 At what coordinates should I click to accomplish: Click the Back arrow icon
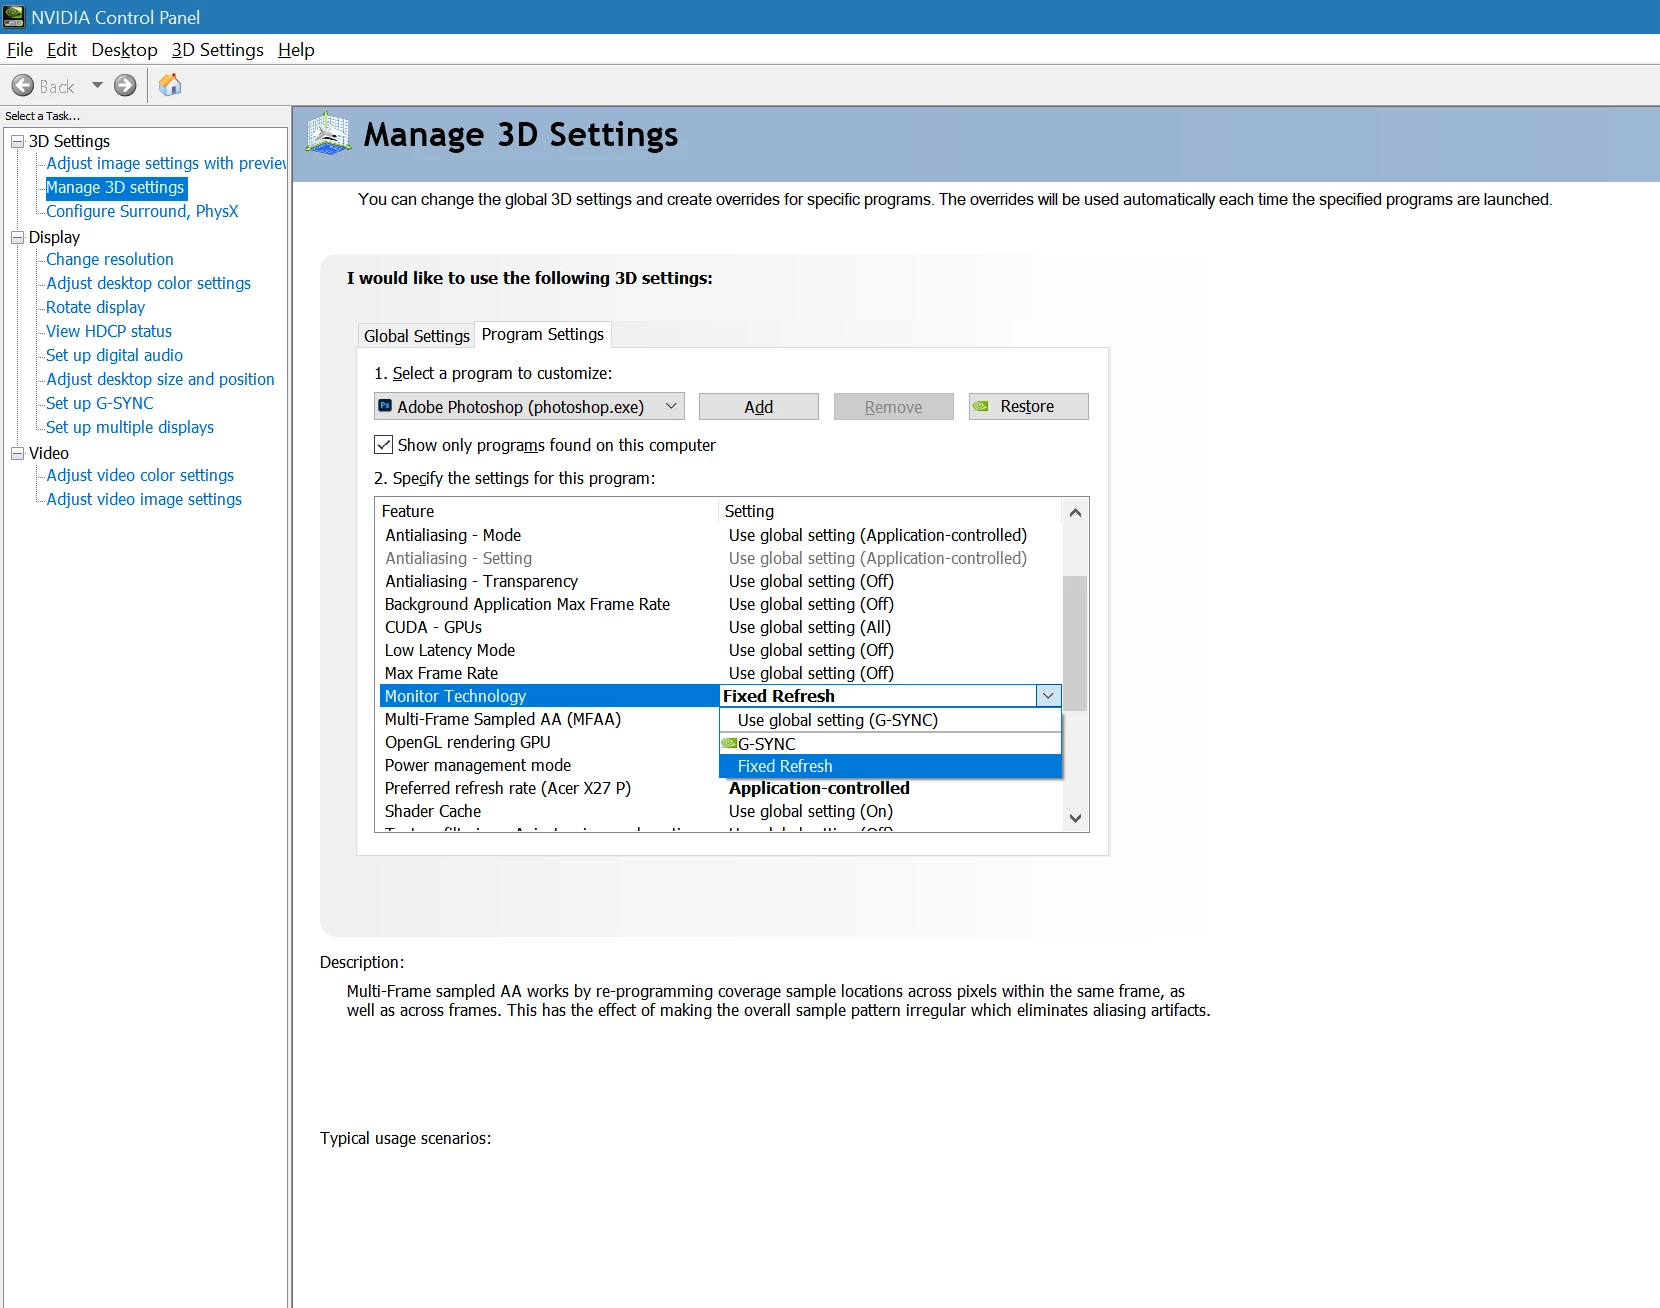[23, 86]
